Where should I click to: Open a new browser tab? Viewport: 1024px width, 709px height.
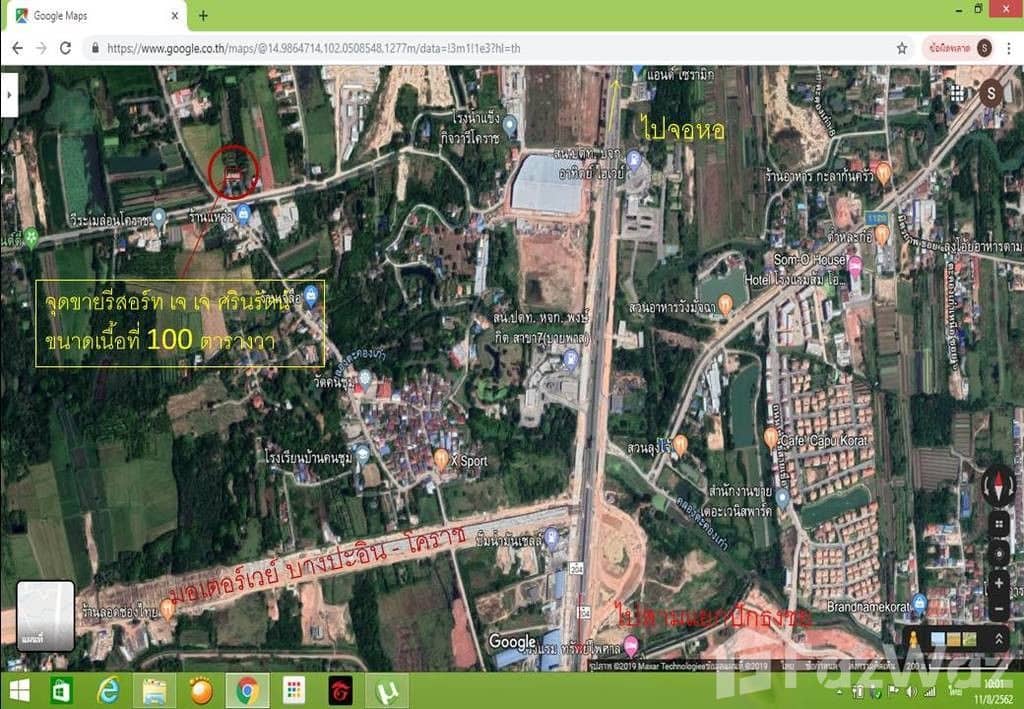[203, 16]
